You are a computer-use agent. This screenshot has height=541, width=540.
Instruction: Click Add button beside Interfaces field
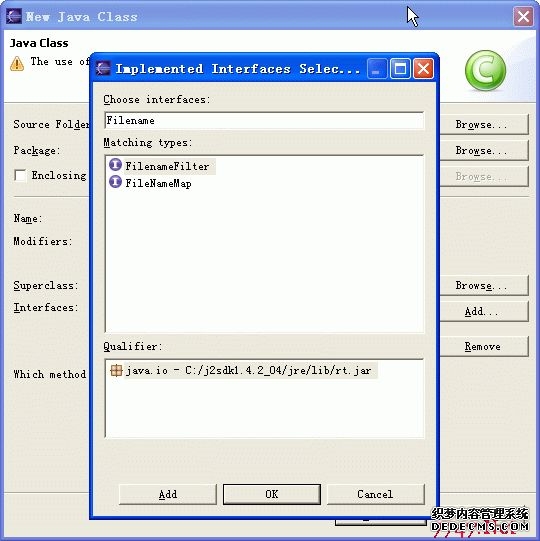pos(484,312)
